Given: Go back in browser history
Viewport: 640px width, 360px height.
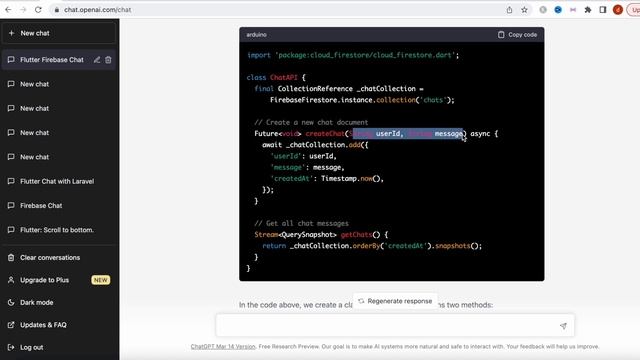Looking at the screenshot, I should 8,9.
